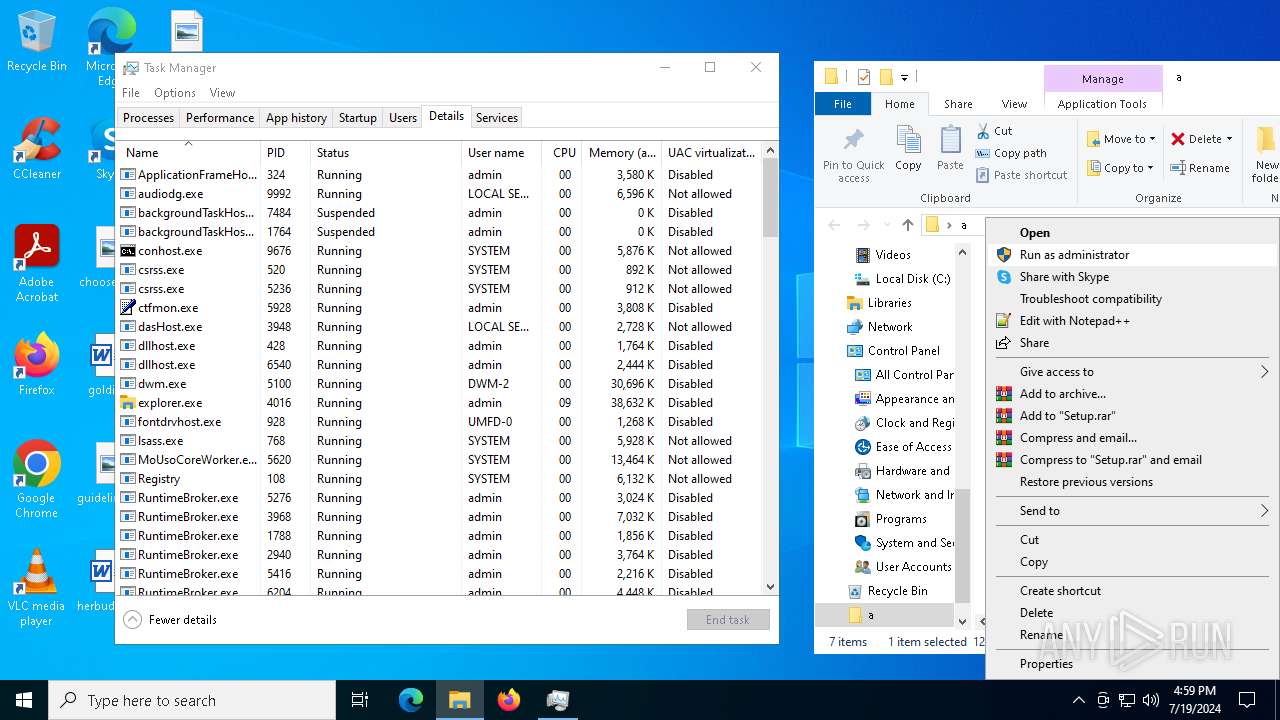Switch to the App history tab

[296, 118]
